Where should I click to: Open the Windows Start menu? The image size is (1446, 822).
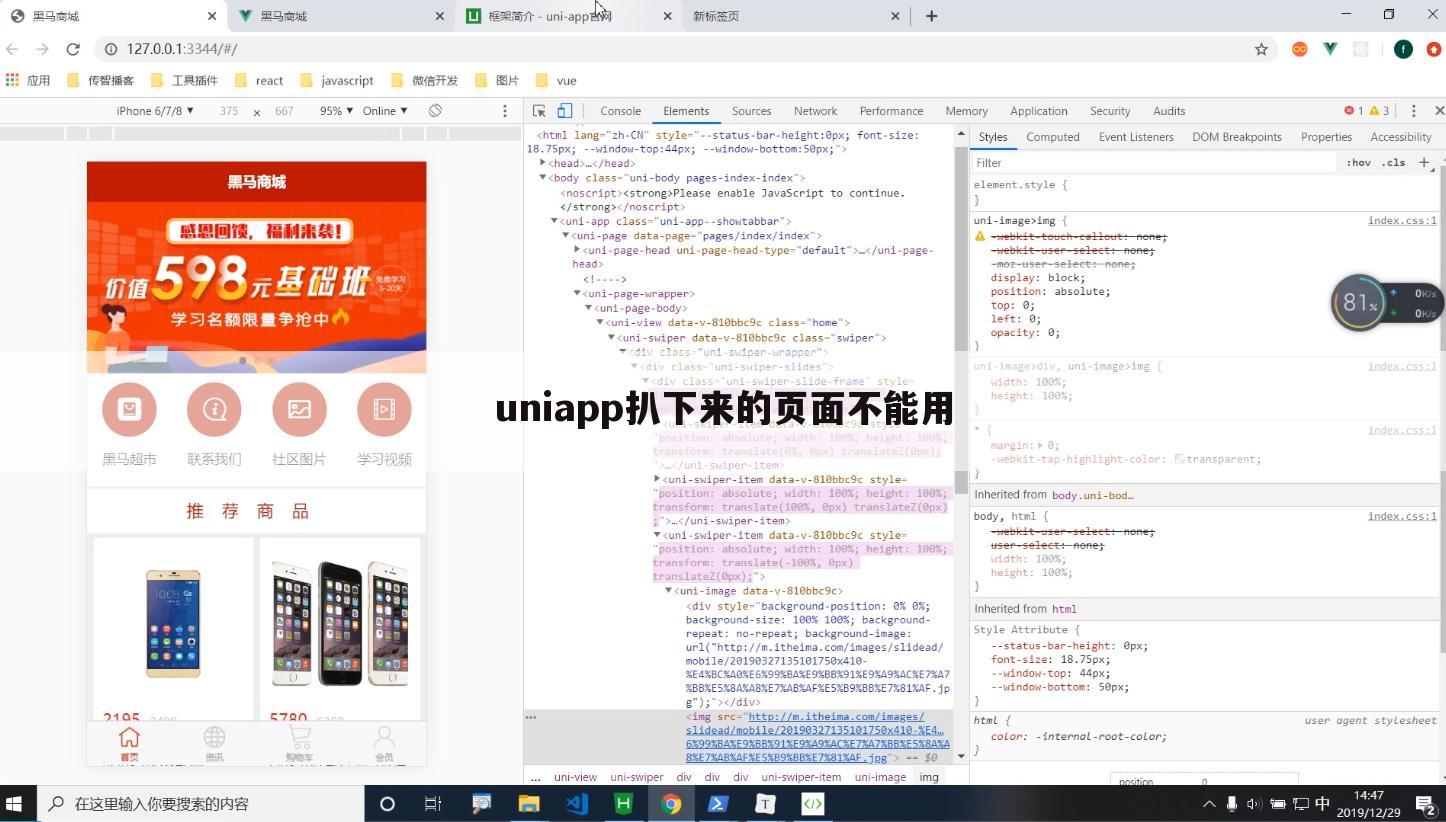click(x=14, y=803)
